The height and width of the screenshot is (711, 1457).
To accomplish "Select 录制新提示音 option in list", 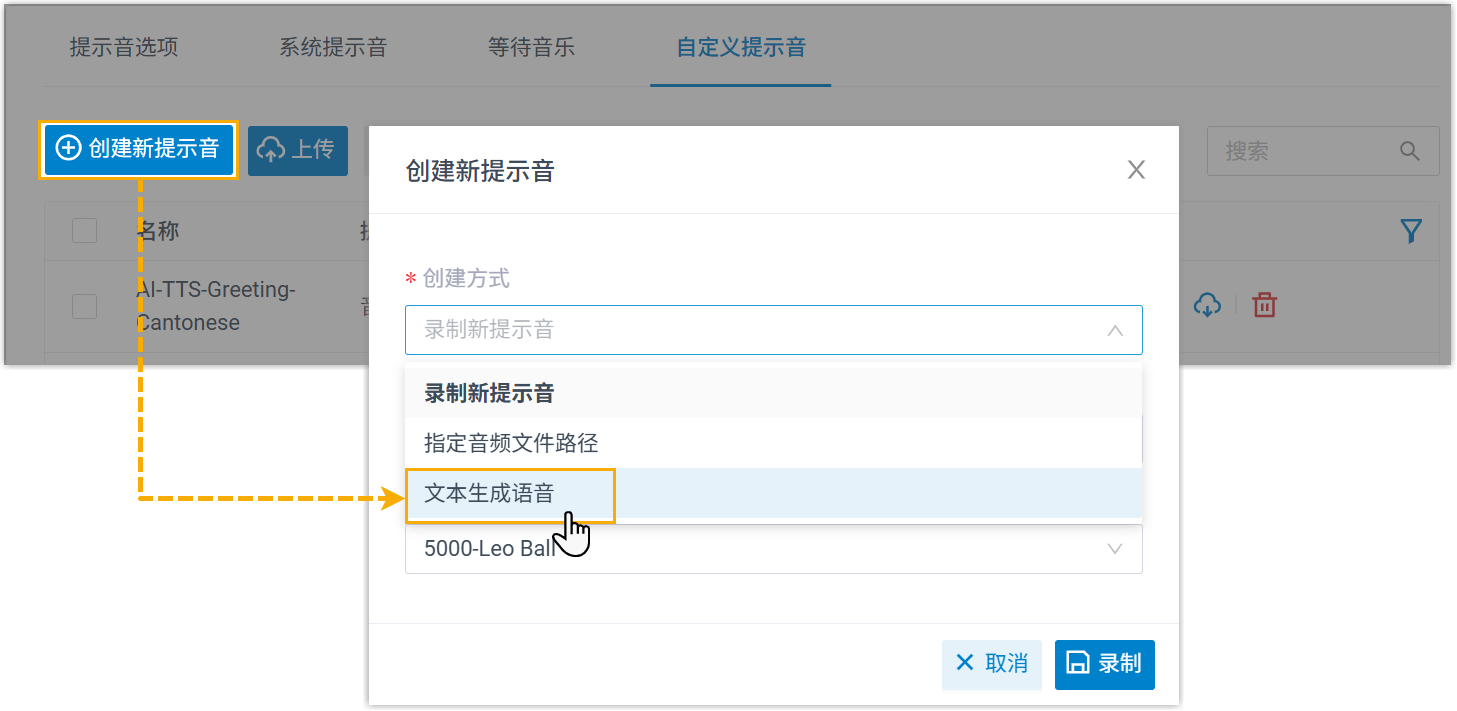I will (489, 393).
